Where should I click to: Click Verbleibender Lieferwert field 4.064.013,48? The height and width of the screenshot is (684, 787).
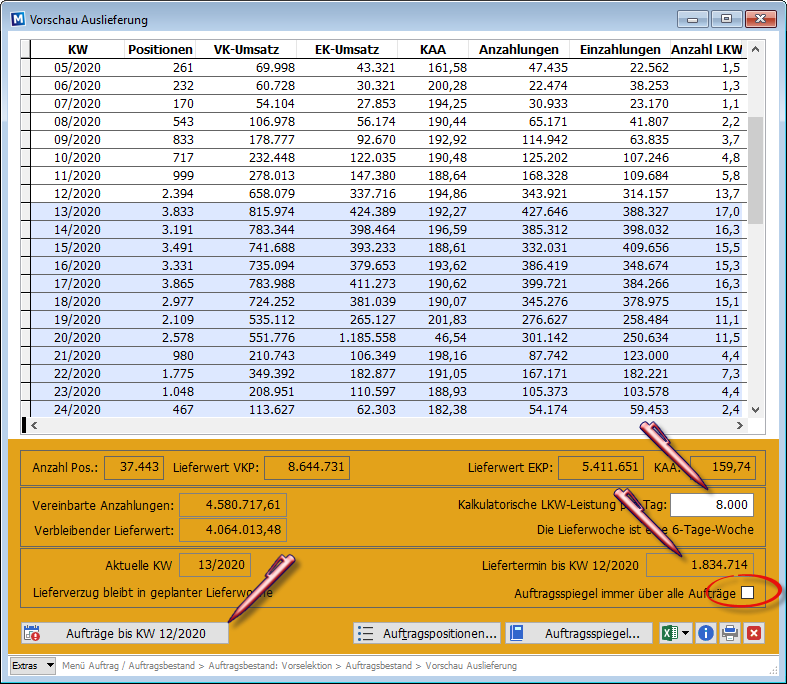(233, 530)
